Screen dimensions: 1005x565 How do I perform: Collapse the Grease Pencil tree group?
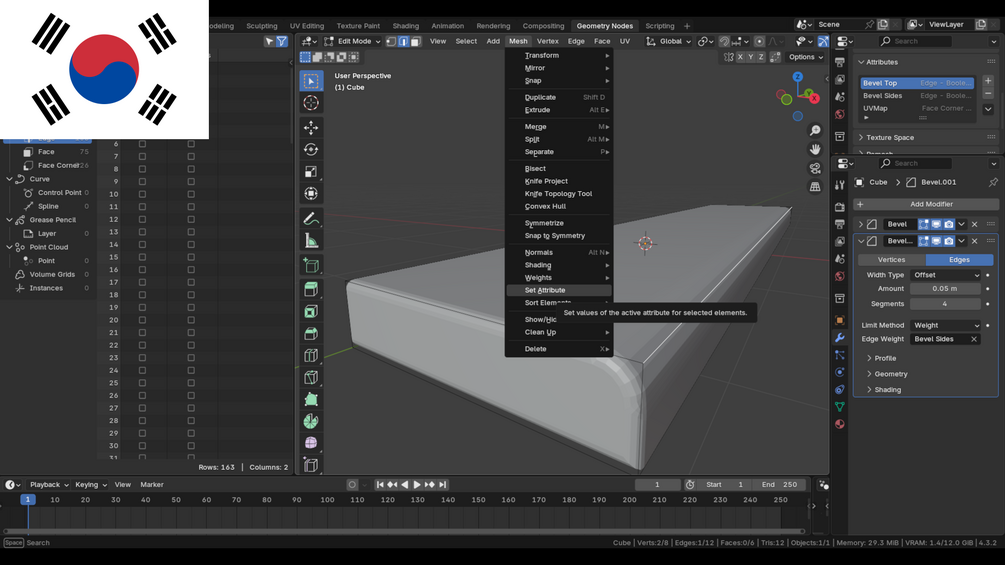10,220
